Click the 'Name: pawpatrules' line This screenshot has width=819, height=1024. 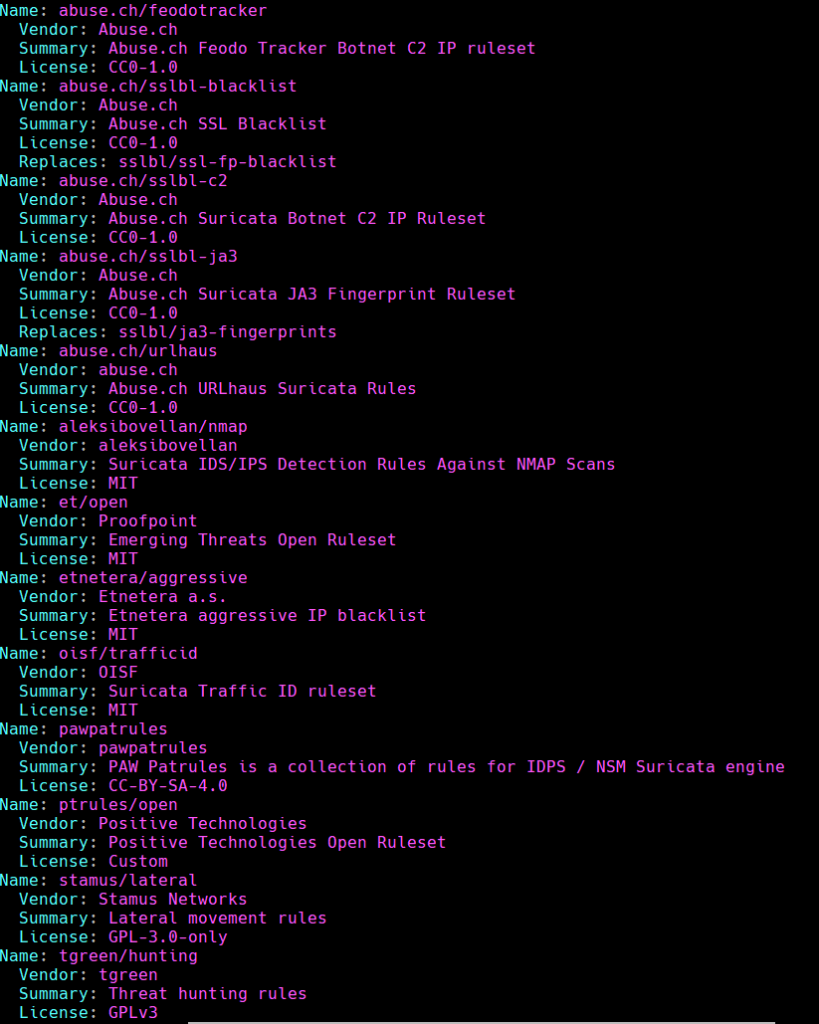point(84,729)
